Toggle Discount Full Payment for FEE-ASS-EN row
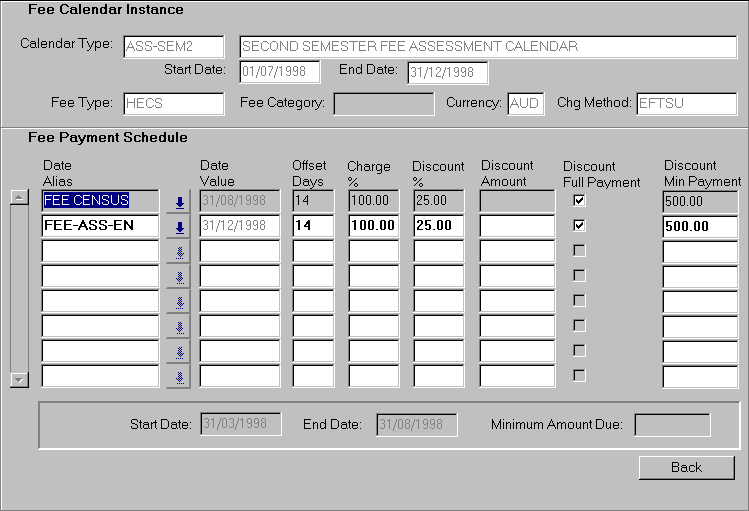749x511 pixels. pyautogui.click(x=579, y=226)
